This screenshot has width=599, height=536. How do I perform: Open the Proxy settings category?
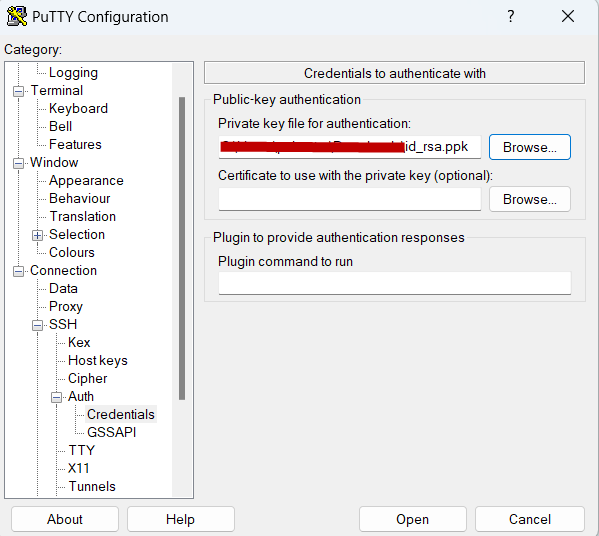pyautogui.click(x=66, y=306)
